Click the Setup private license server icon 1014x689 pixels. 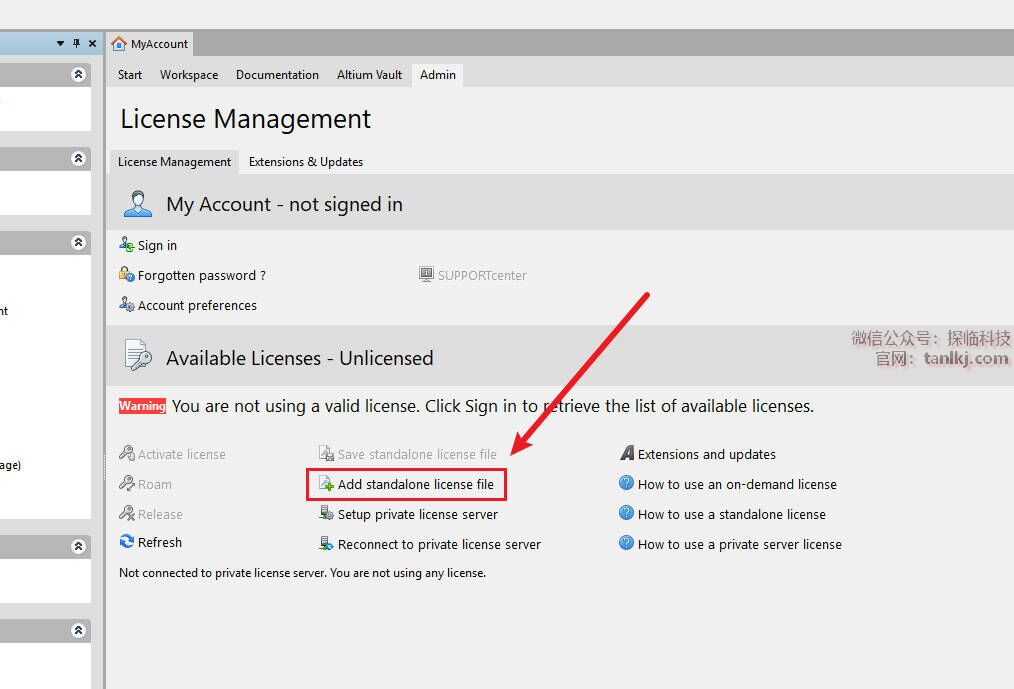click(327, 514)
